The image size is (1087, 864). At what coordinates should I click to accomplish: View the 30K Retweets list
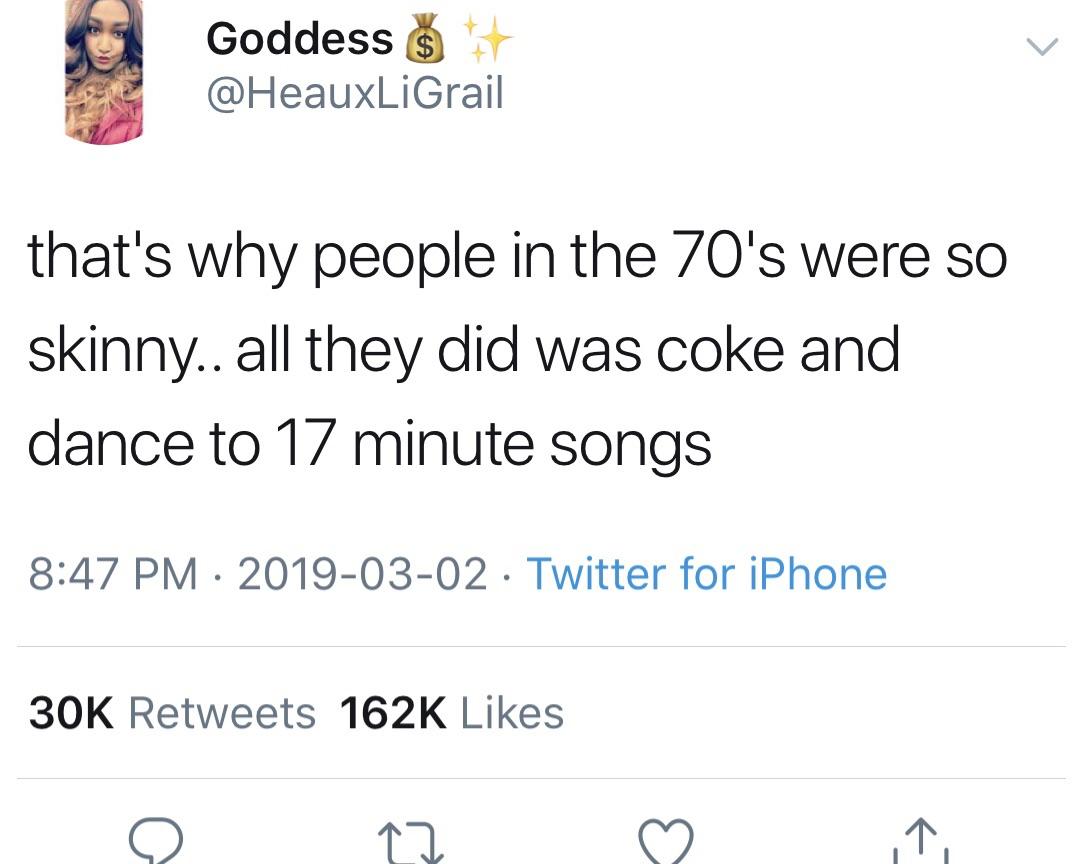tap(172, 713)
